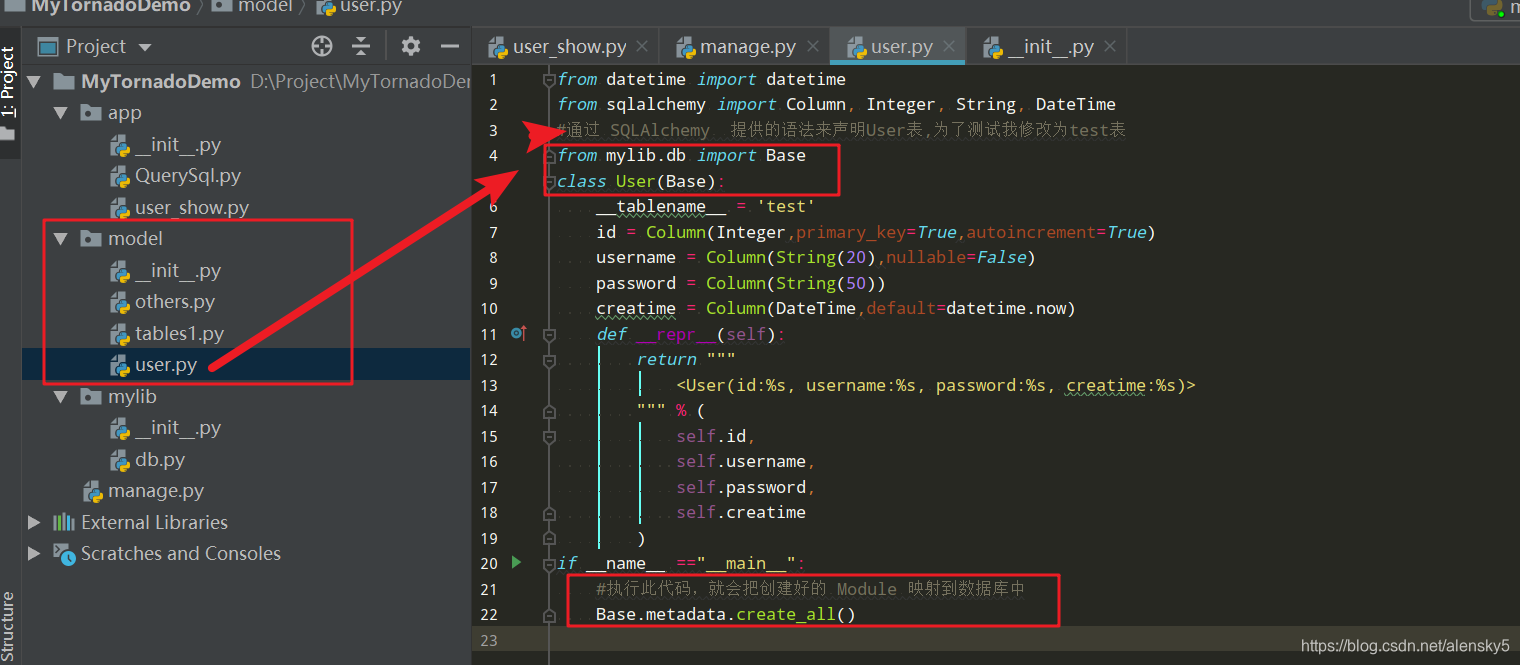Click Scratches and Consoles icon

pyautogui.click(x=64, y=553)
